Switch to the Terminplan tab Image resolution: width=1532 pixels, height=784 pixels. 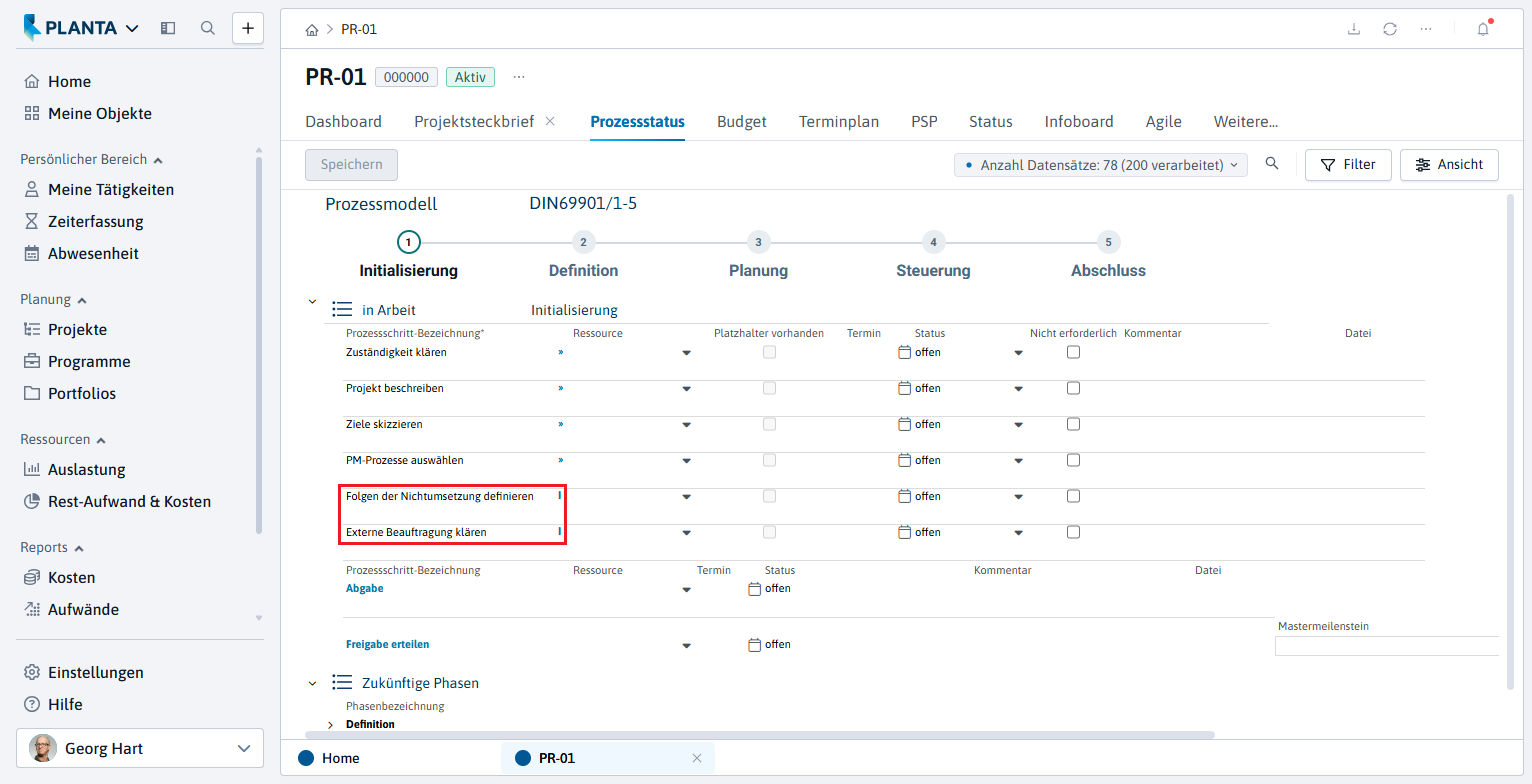(x=839, y=122)
